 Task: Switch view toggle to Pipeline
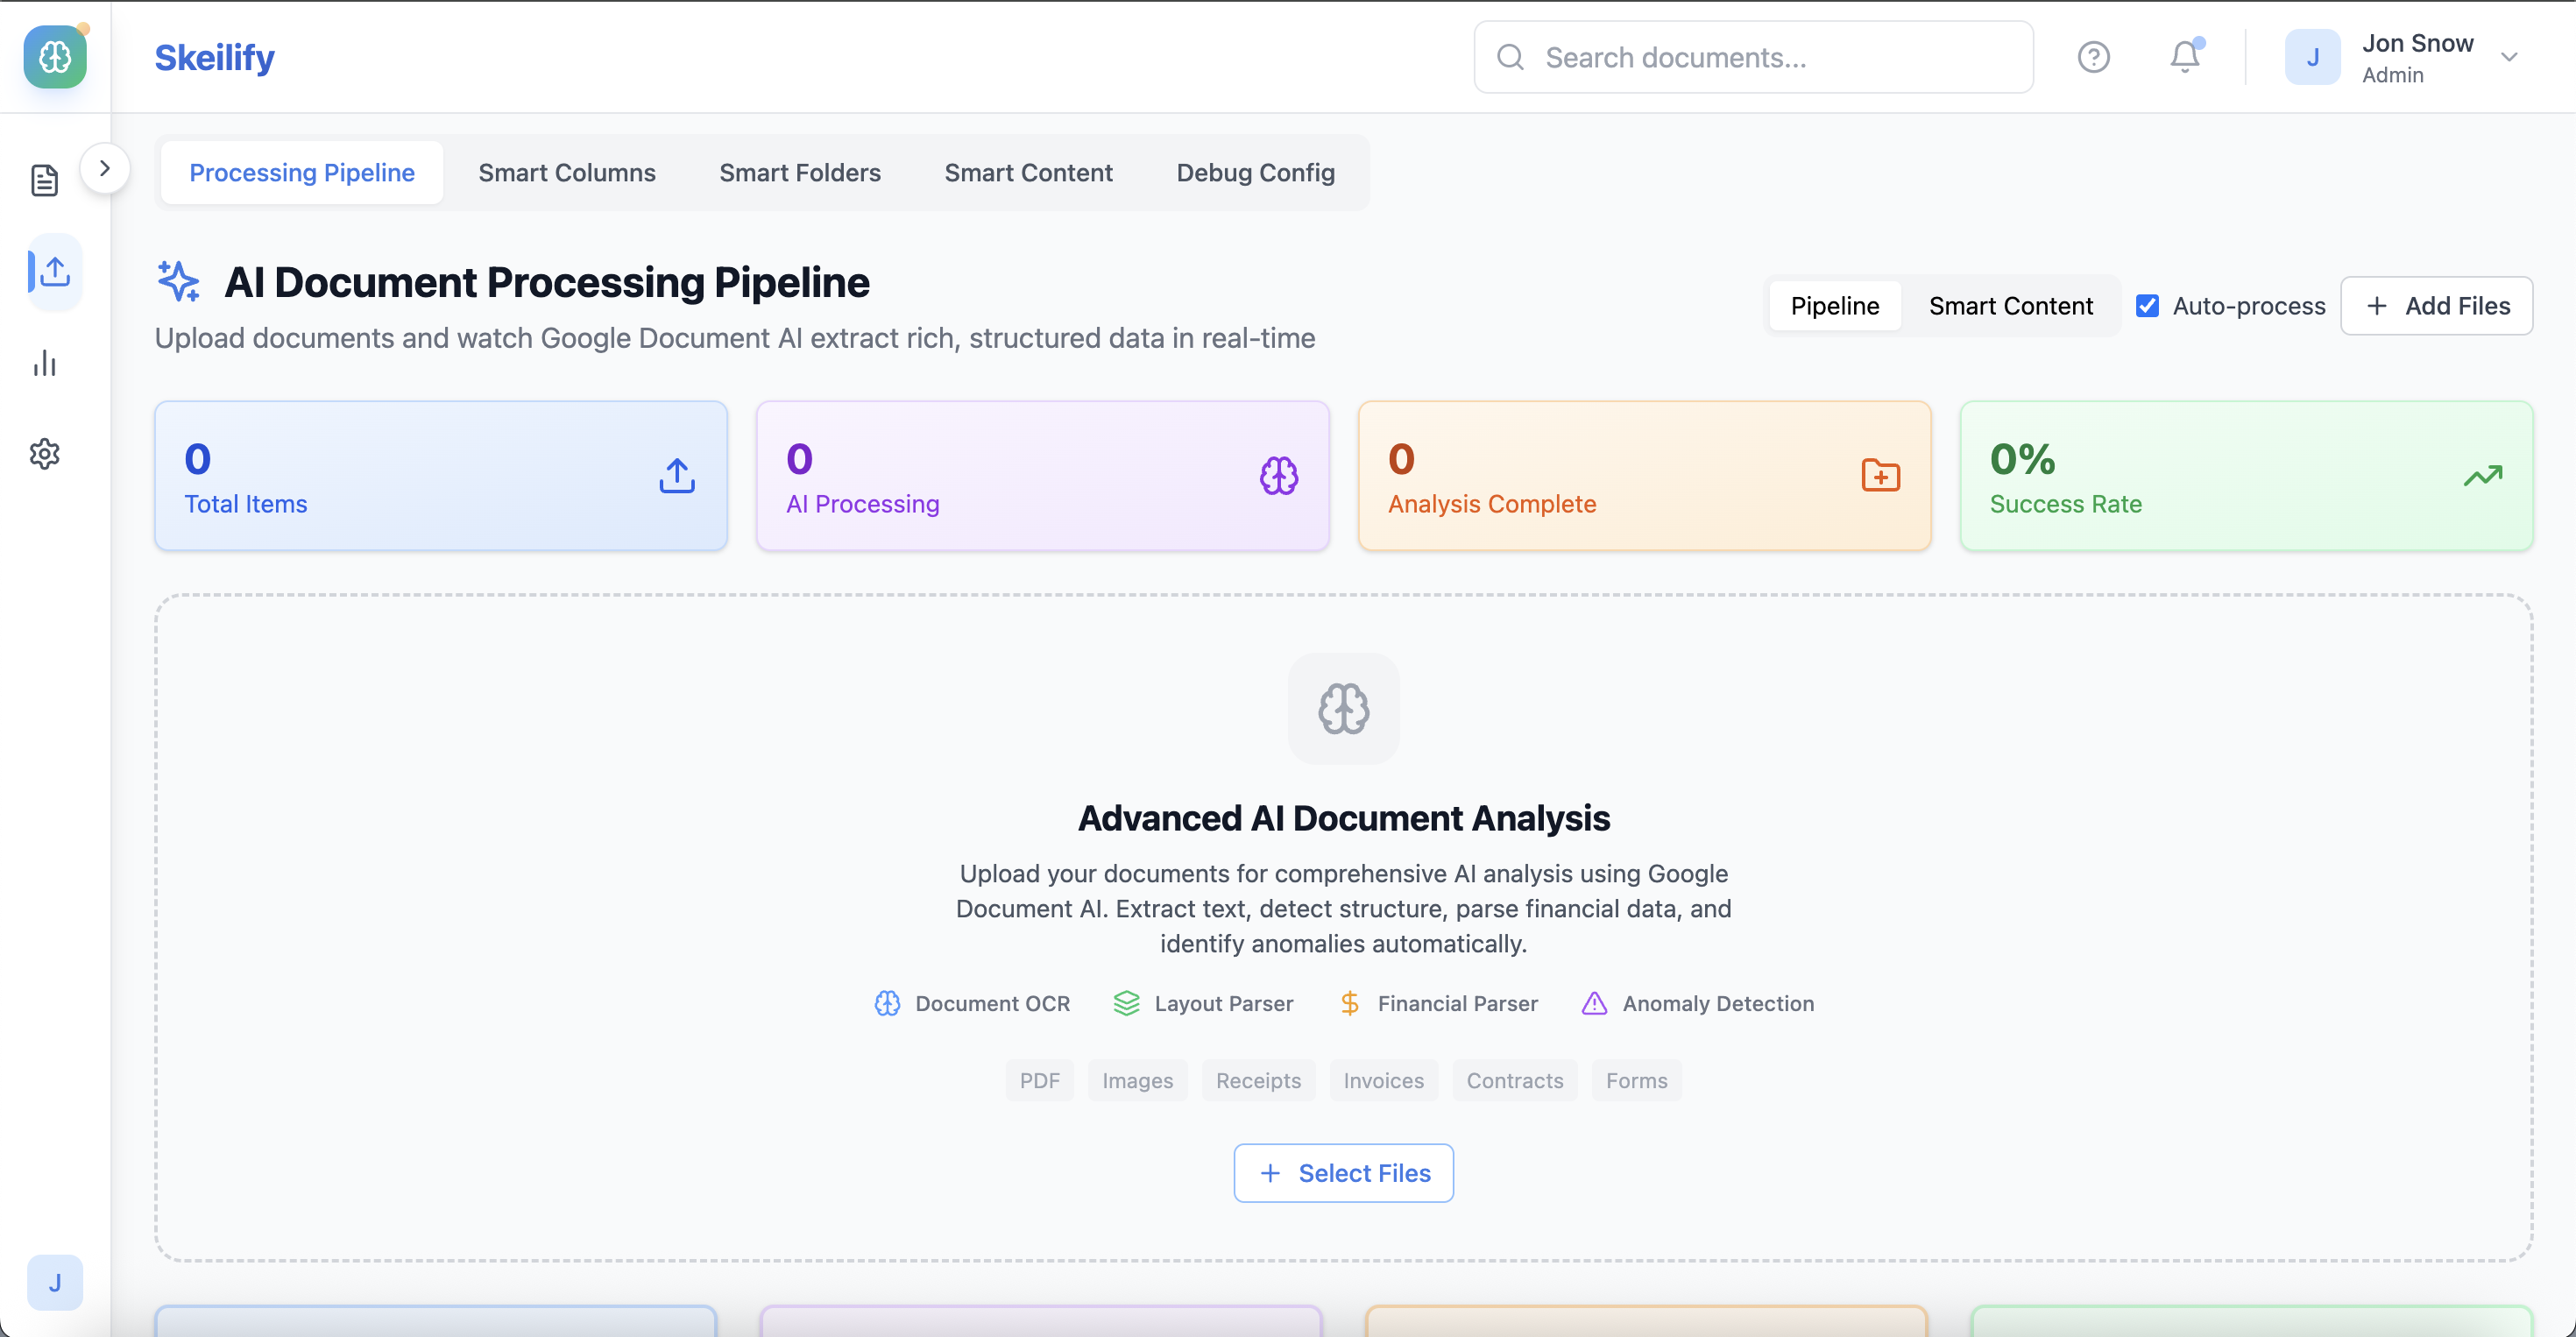[1834, 306]
